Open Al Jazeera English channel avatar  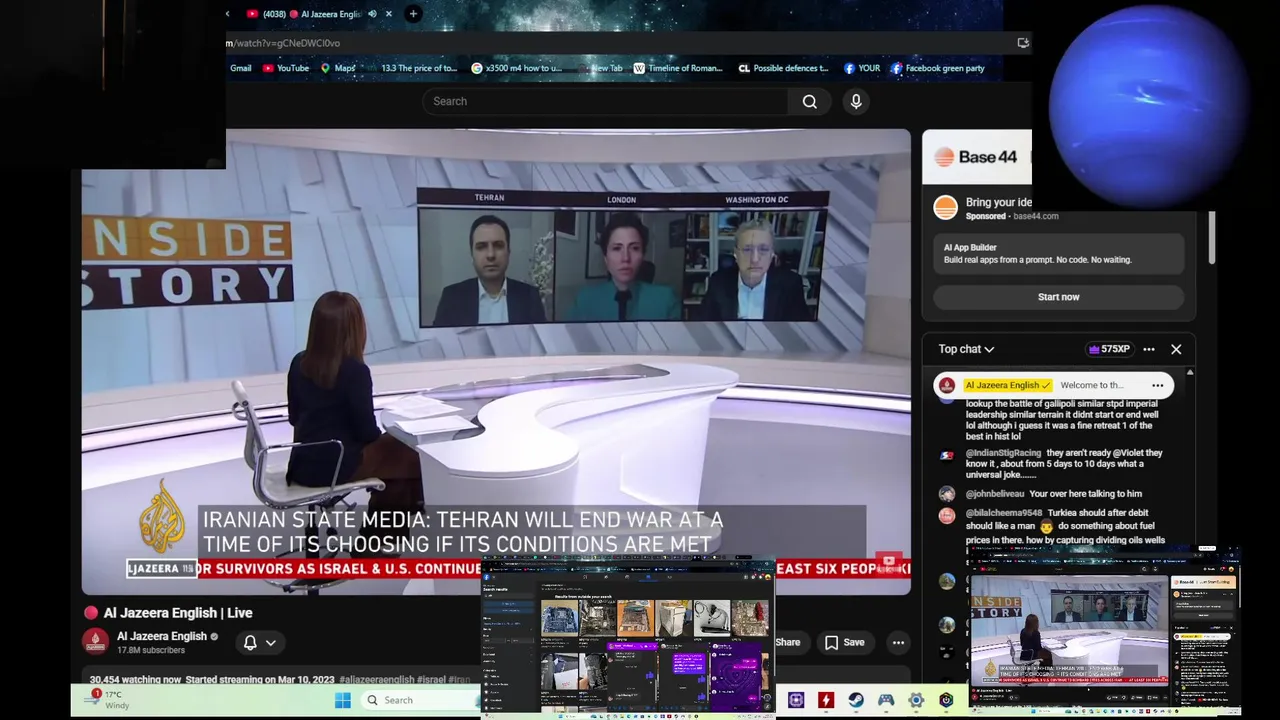96,642
